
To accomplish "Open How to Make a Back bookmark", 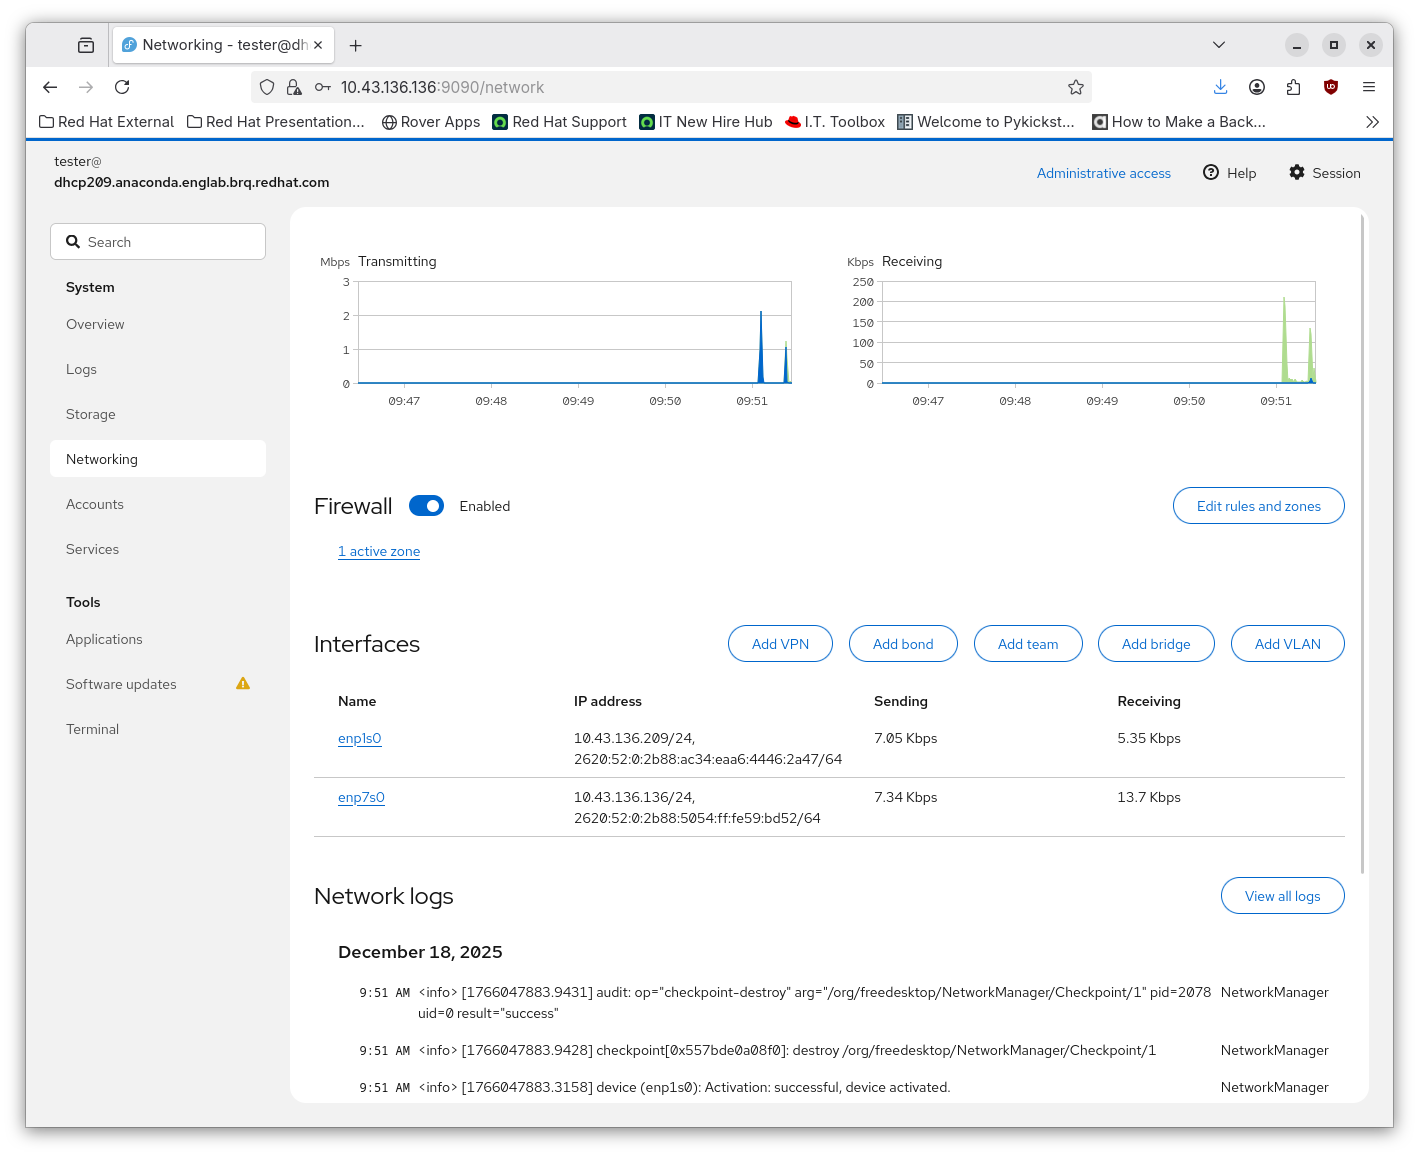I will point(1179,122).
